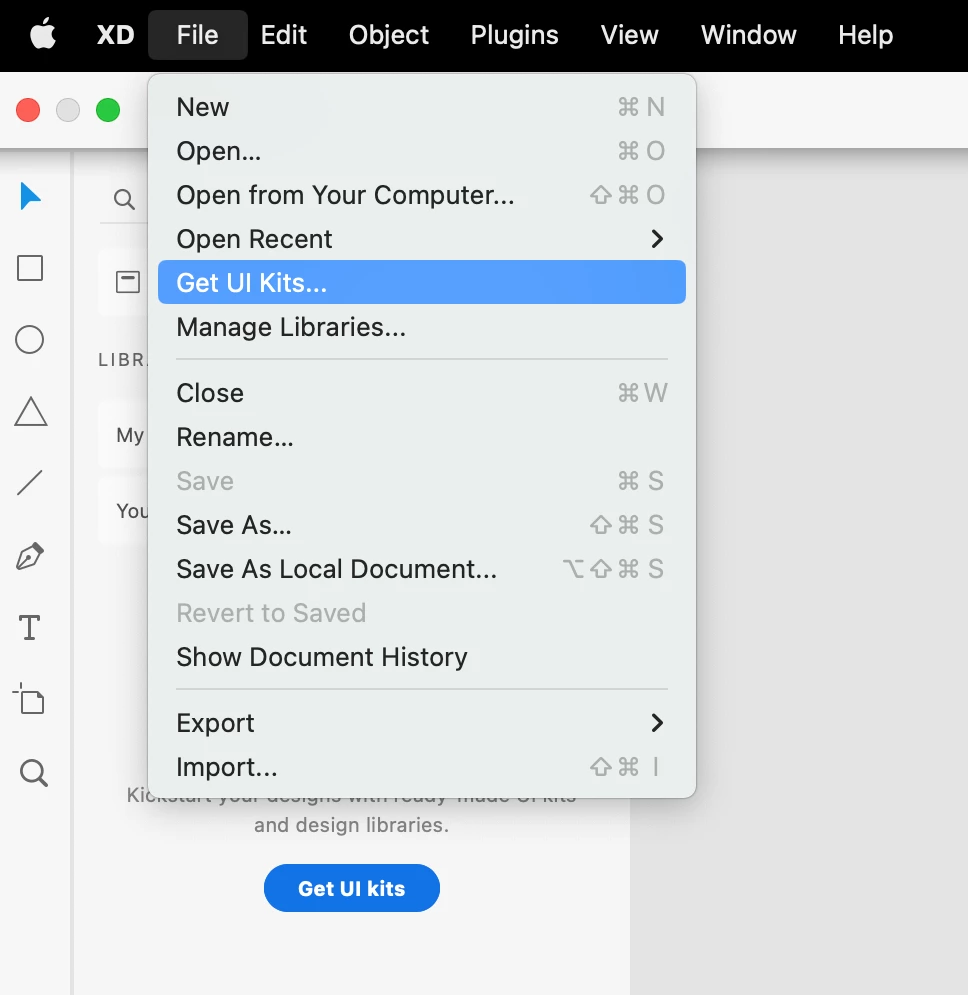This screenshot has height=995, width=968.
Task: Open the Apple menu
Action: [x=43, y=34]
